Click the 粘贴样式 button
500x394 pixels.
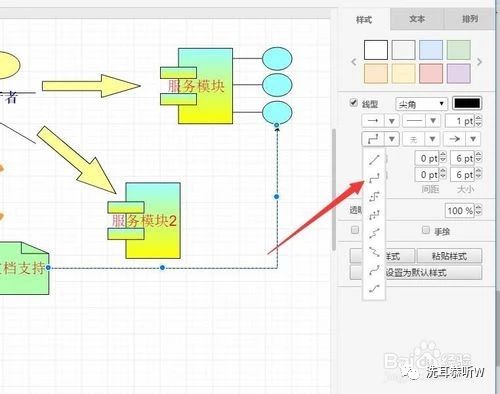pyautogui.click(x=449, y=256)
